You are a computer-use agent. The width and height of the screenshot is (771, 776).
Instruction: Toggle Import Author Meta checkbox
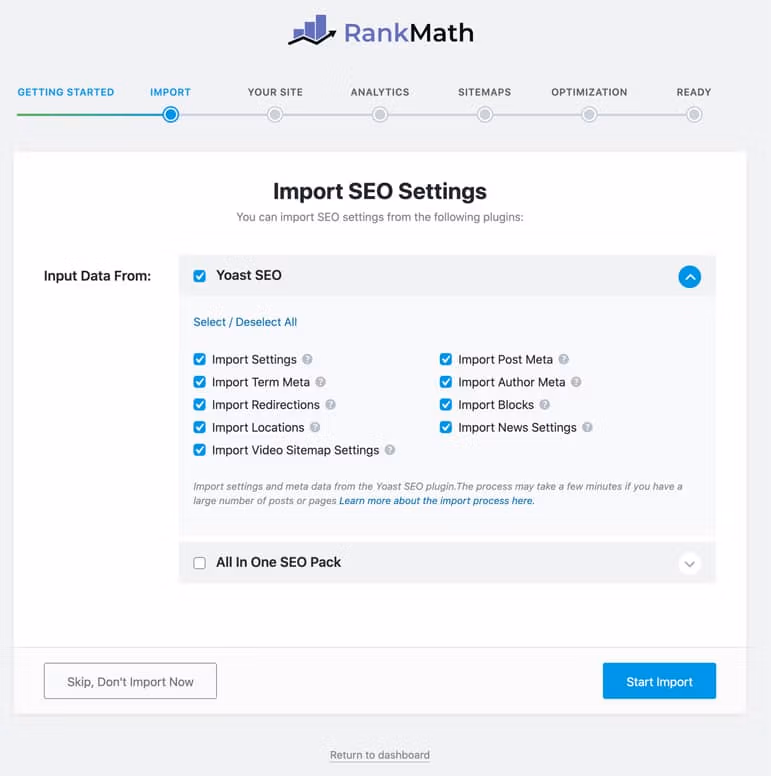click(446, 382)
